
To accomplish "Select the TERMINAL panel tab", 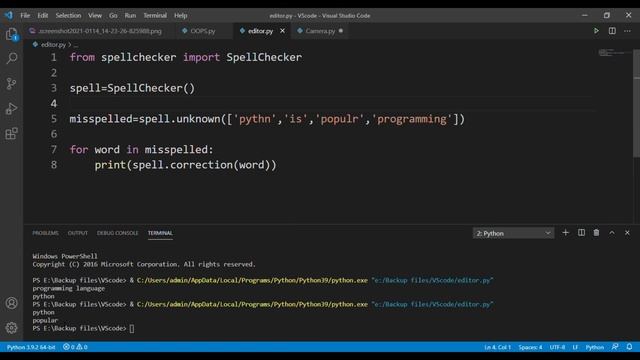I will (x=160, y=233).
